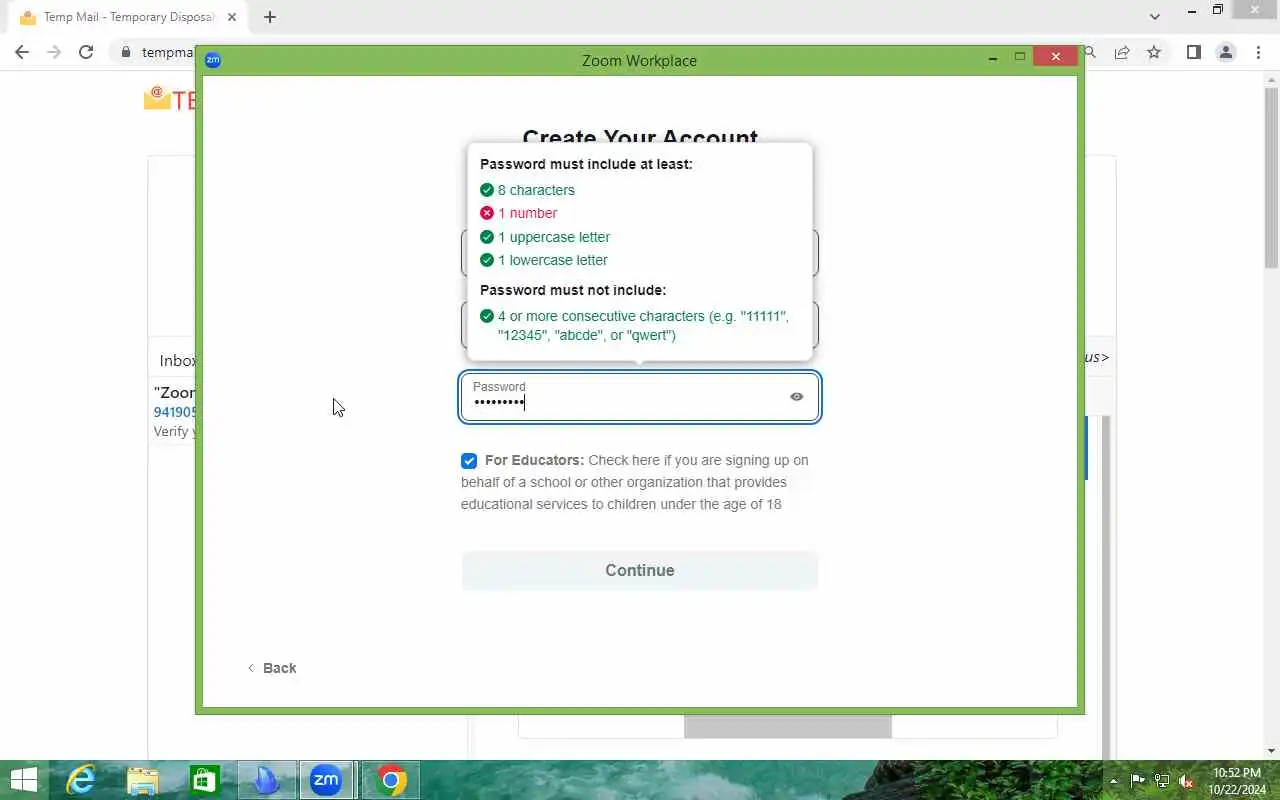The height and width of the screenshot is (800, 1280).
Task: Select the Temp Mail browser tab
Action: [x=128, y=17]
